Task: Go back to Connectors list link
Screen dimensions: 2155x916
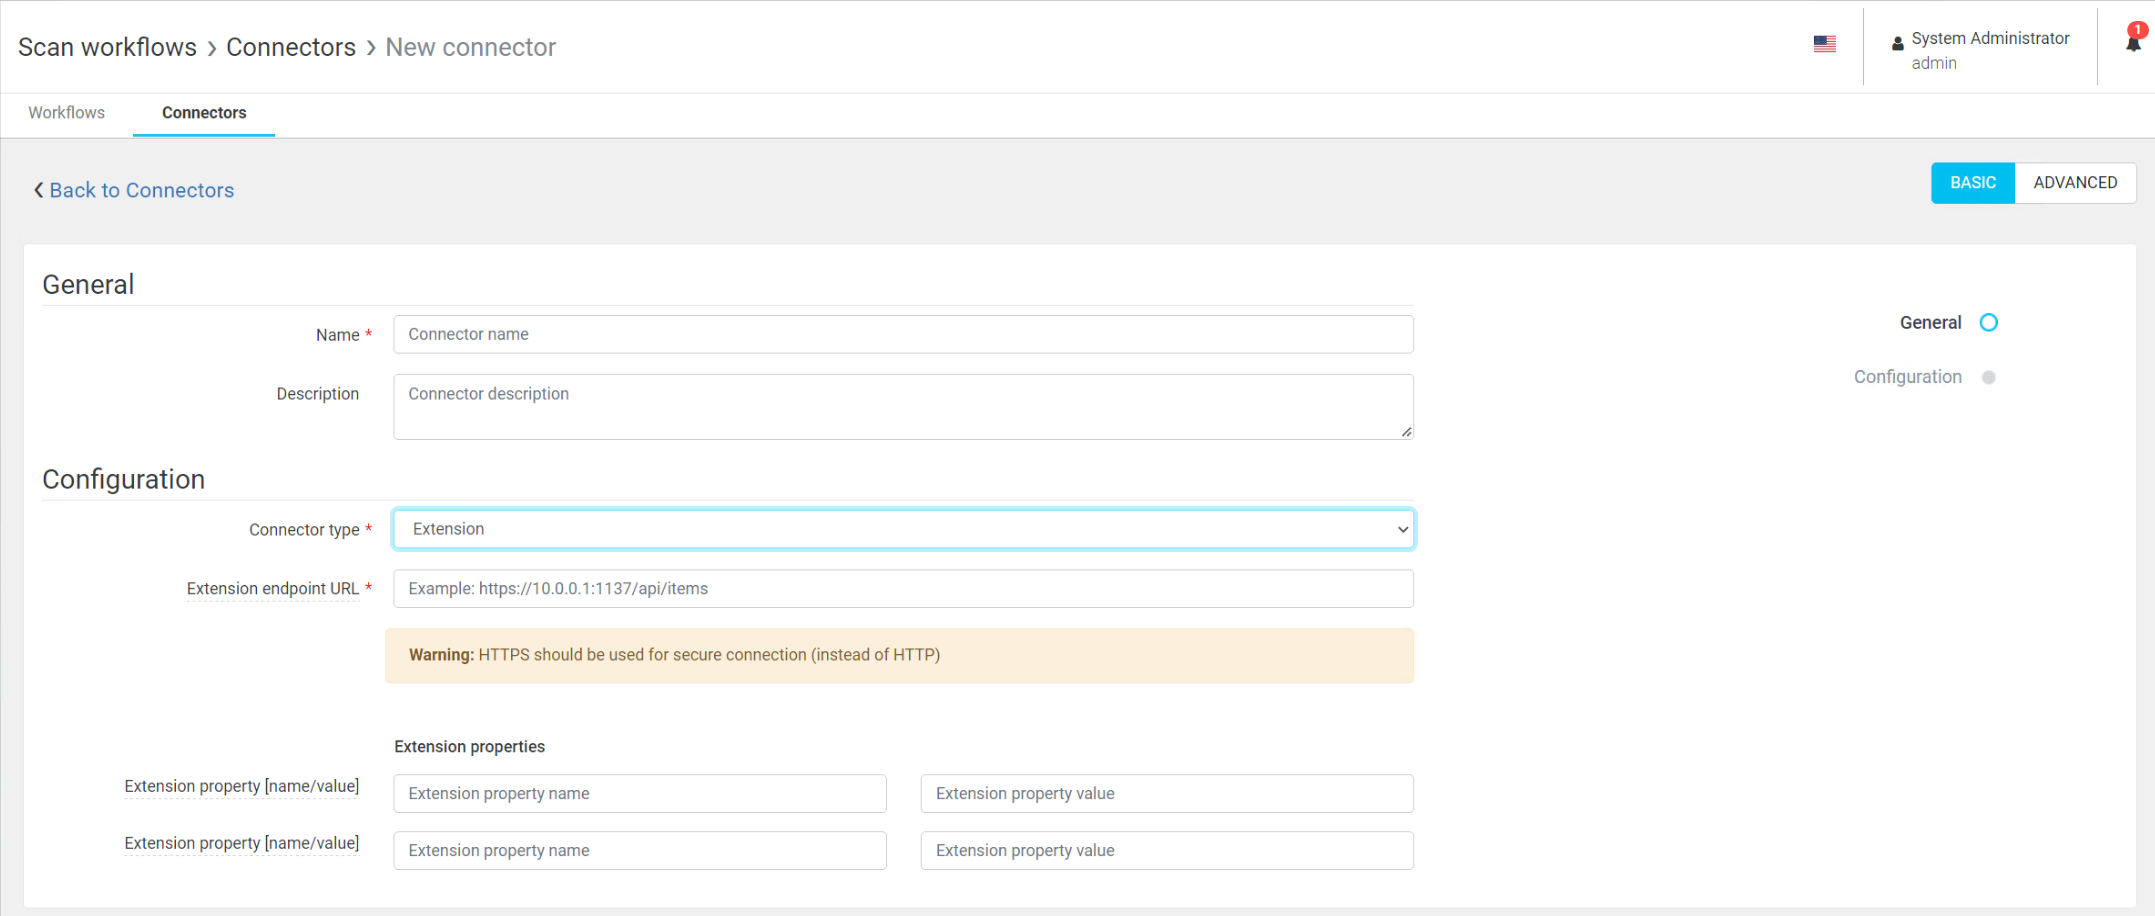Action: coord(141,190)
